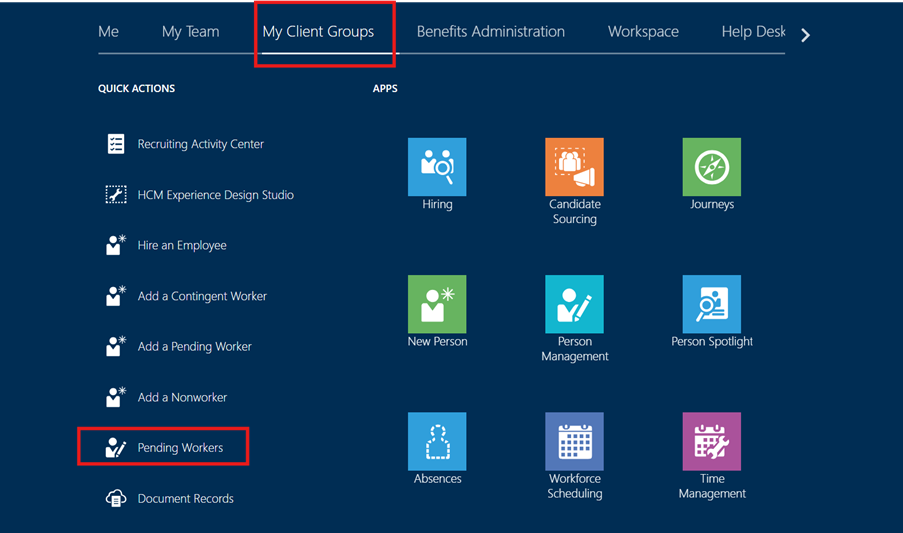Click the Workforce Scheduling label text
903x533 pixels.
[x=575, y=486]
